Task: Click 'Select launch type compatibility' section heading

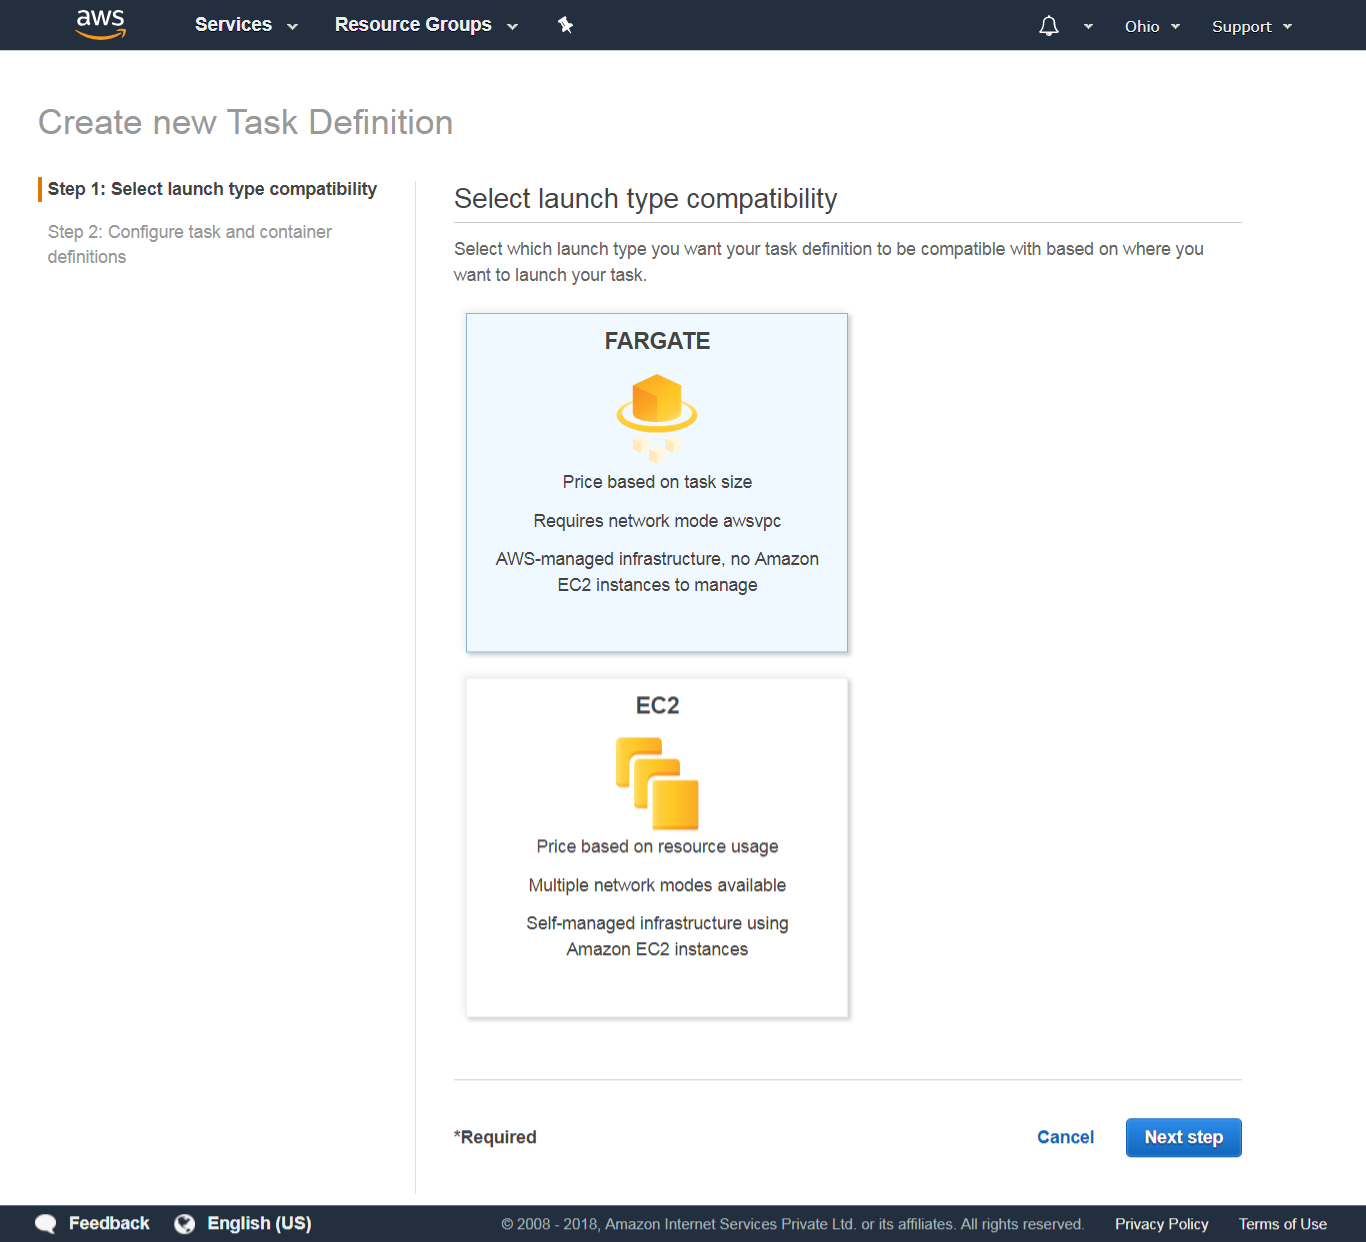Action: 646,199
